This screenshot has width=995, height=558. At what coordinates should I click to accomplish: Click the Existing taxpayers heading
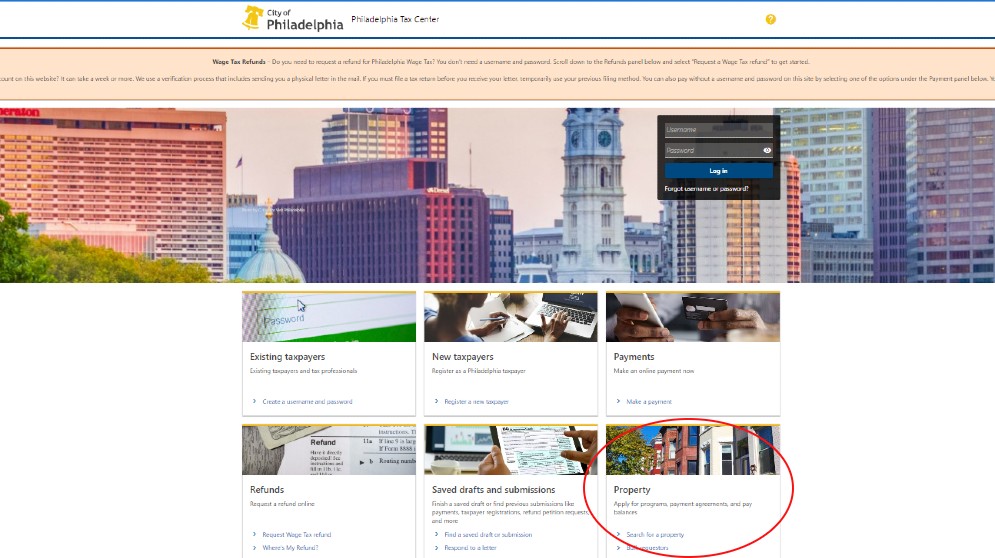287,357
